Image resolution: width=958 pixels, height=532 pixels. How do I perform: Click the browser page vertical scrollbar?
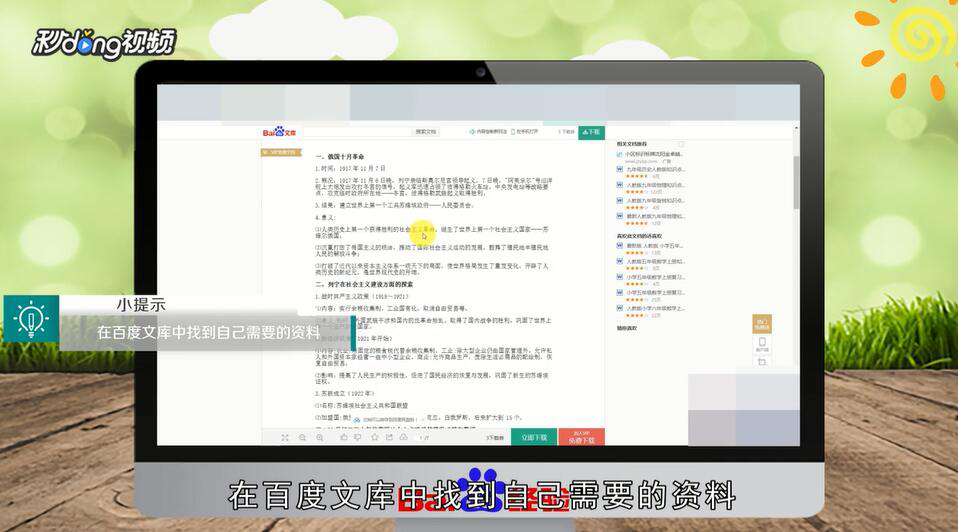pyautogui.click(x=796, y=182)
